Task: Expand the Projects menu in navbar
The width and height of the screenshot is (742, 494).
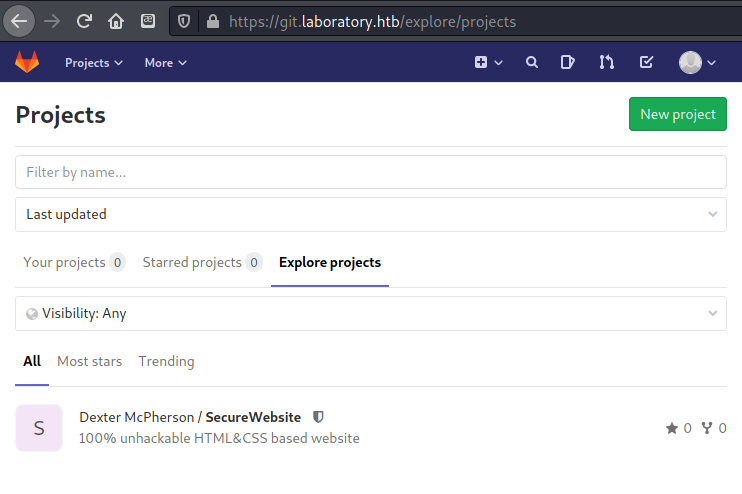Action: (x=94, y=62)
